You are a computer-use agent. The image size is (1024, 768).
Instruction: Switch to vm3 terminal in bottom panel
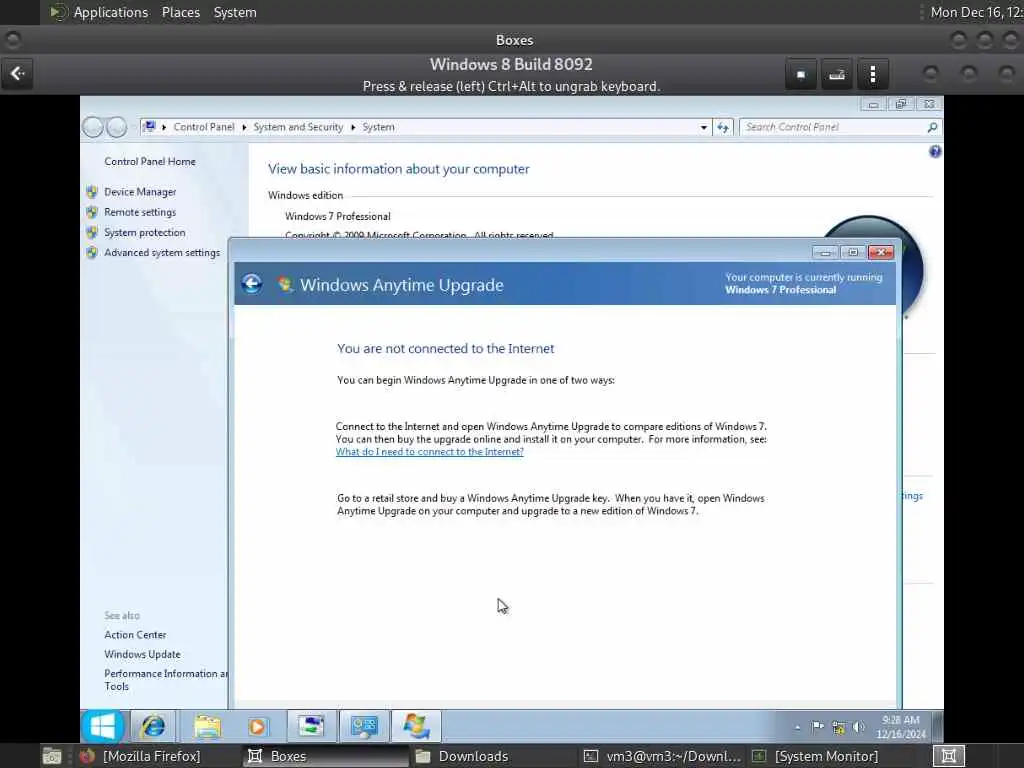(662, 756)
